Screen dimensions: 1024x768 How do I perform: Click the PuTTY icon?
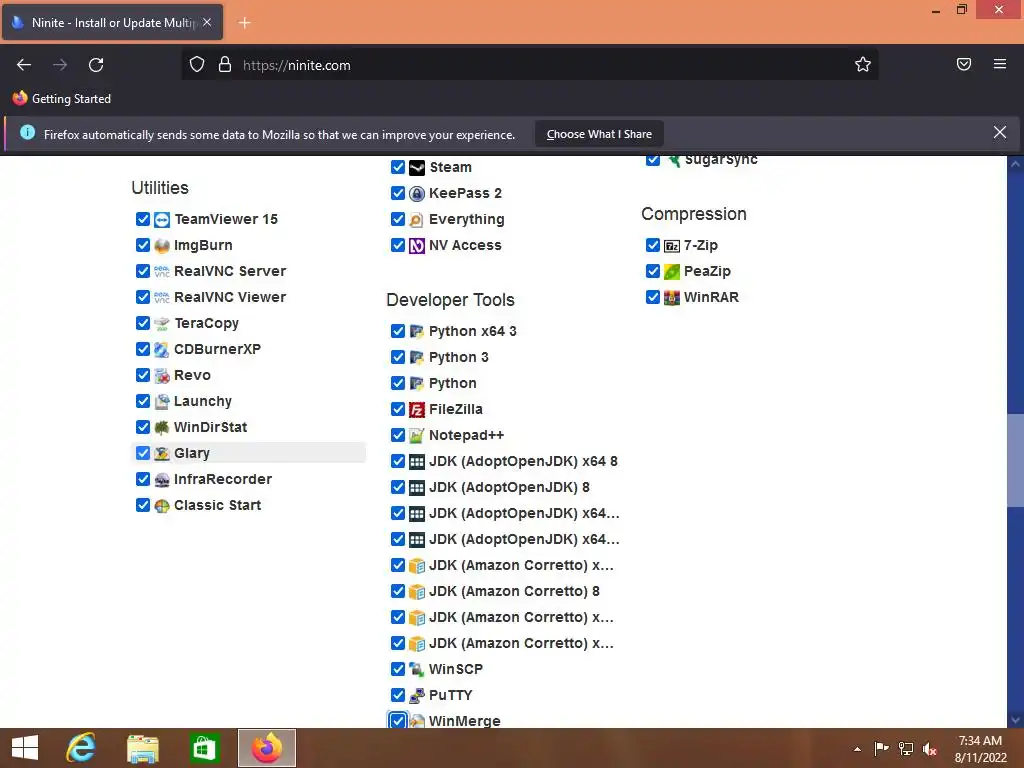coord(417,696)
